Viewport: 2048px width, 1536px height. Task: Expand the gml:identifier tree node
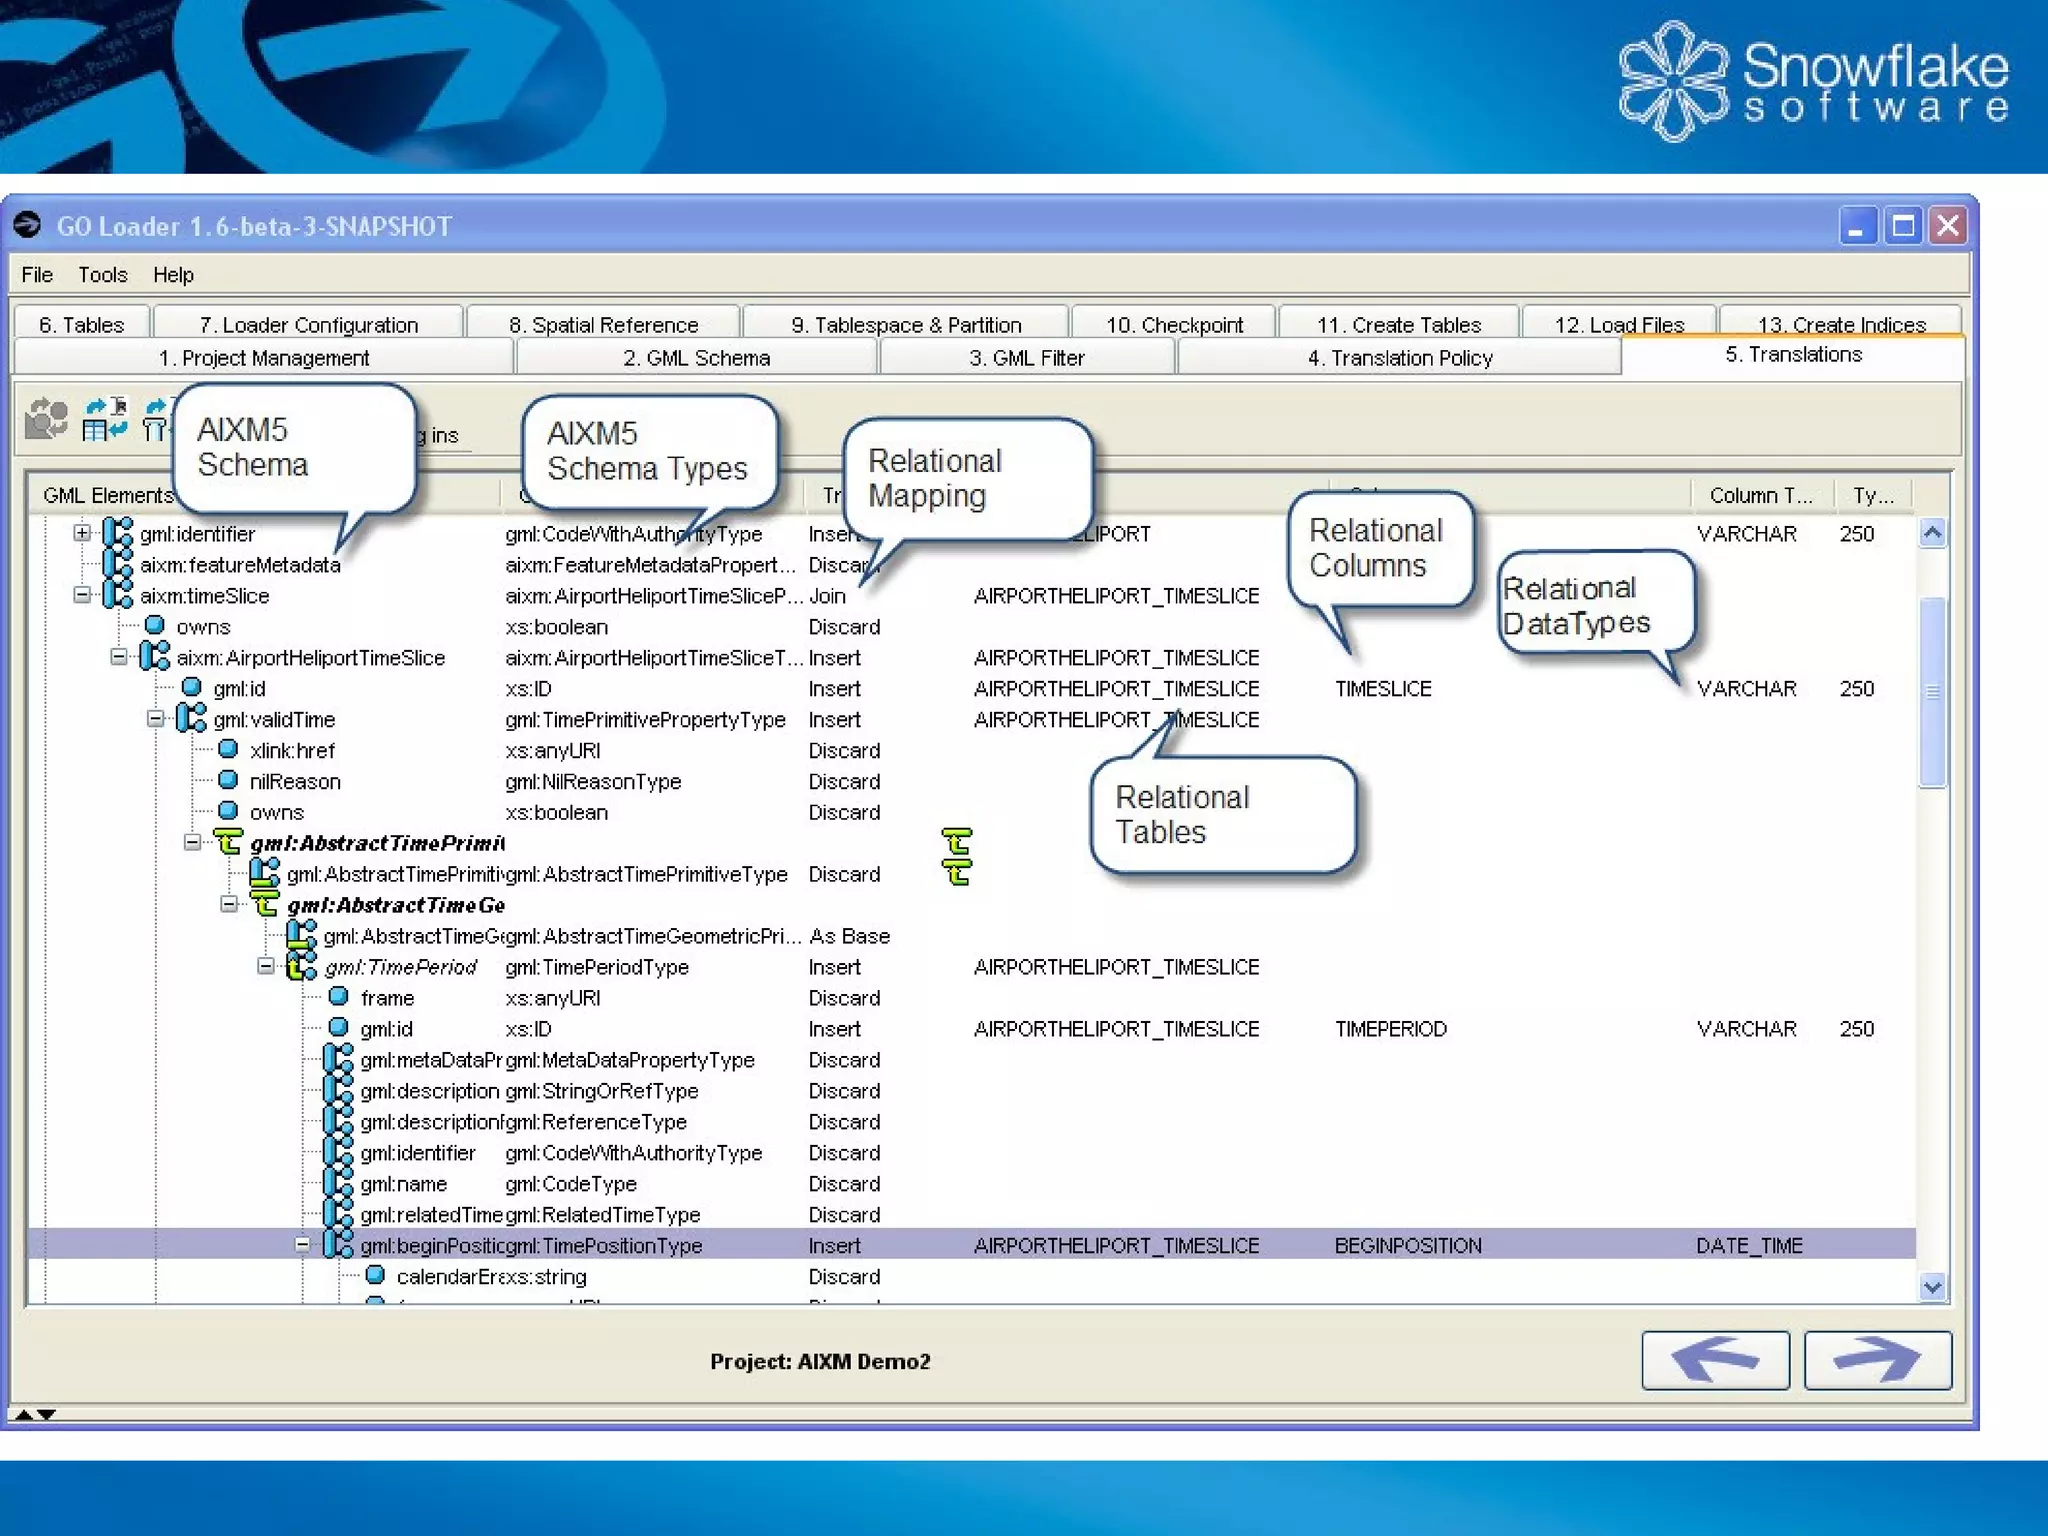pos(82,534)
